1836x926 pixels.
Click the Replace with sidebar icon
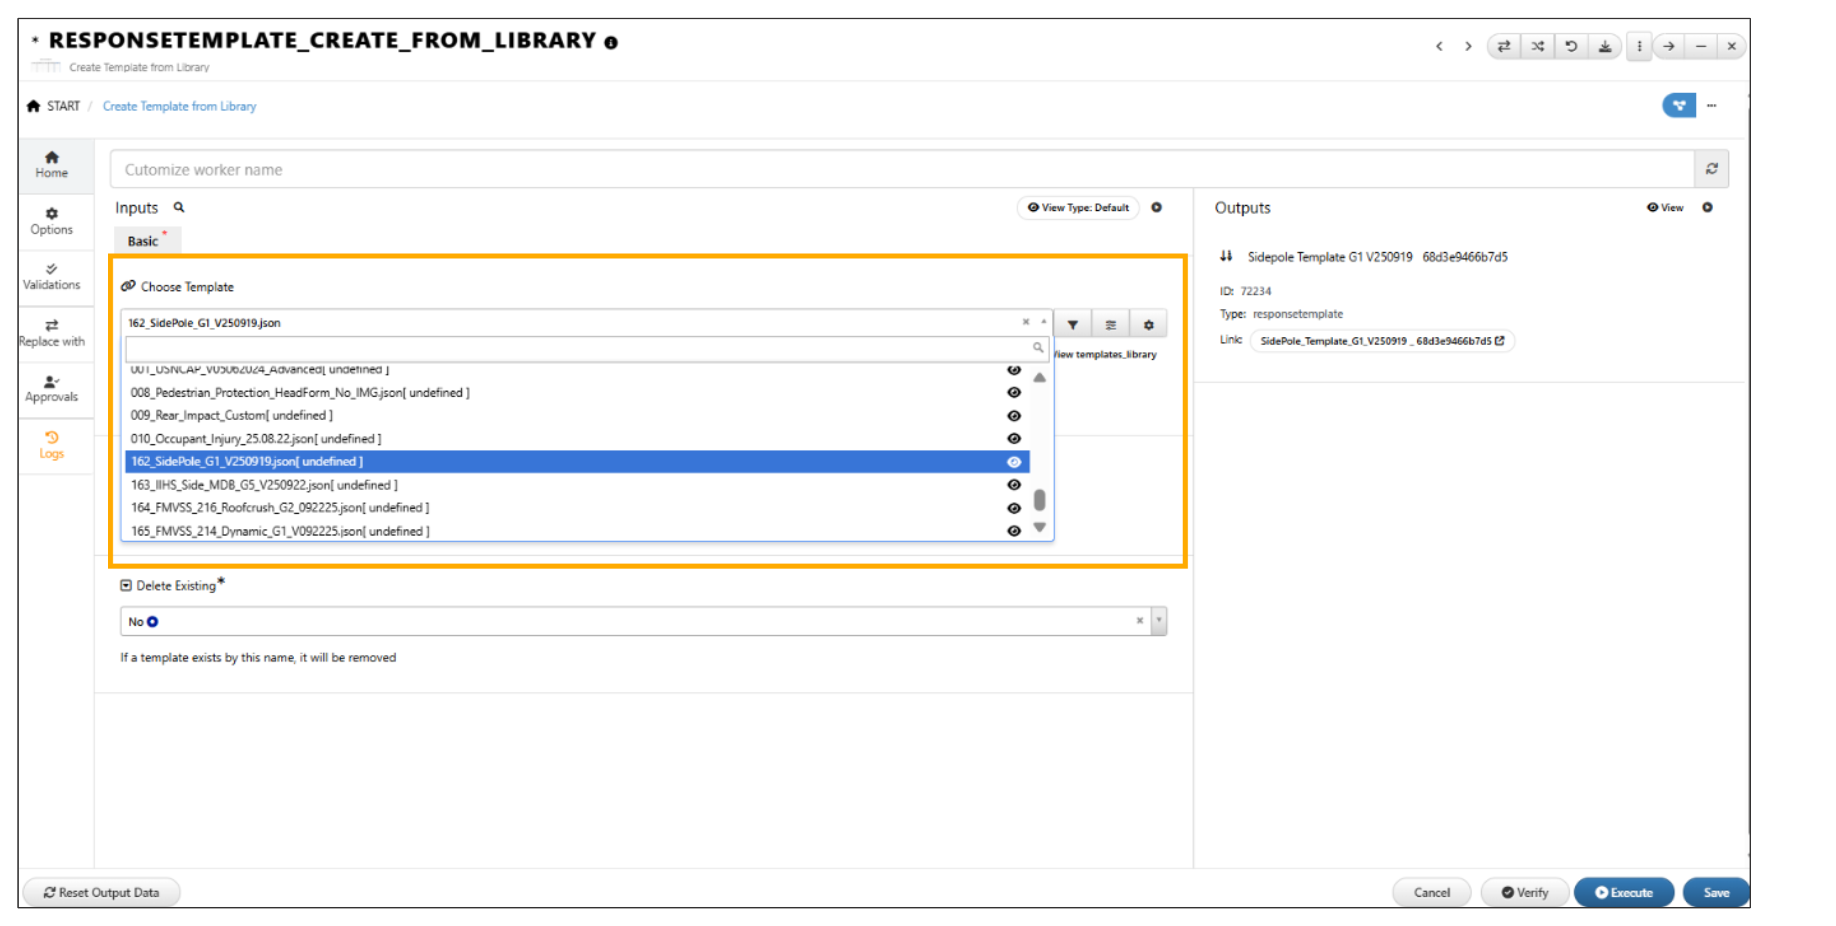(52, 332)
